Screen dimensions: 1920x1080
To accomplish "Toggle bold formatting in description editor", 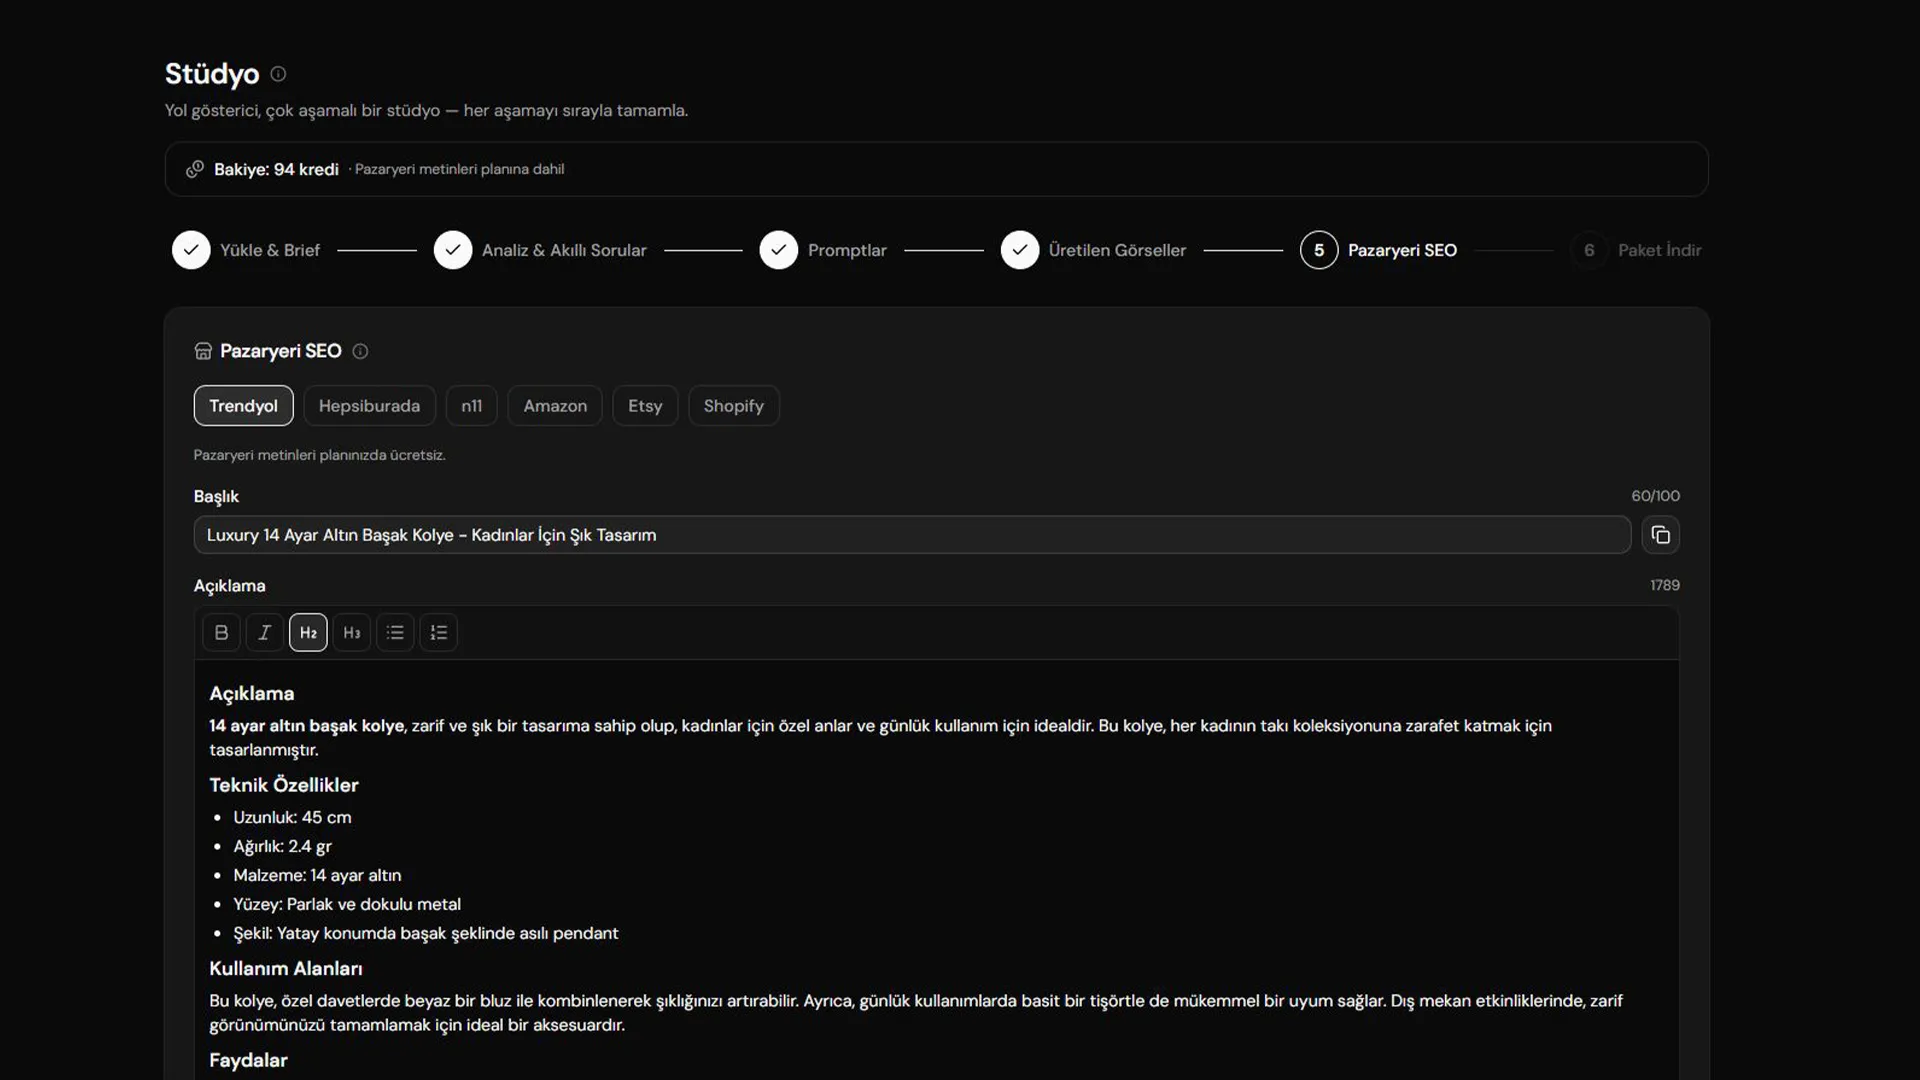I will click(221, 632).
